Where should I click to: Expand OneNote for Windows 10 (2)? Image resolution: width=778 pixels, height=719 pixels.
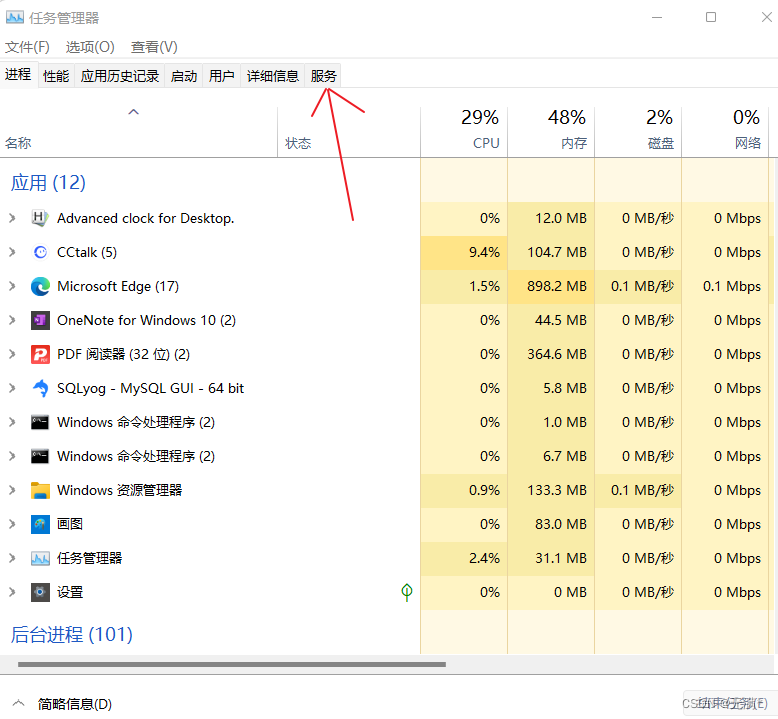pyautogui.click(x=12, y=321)
